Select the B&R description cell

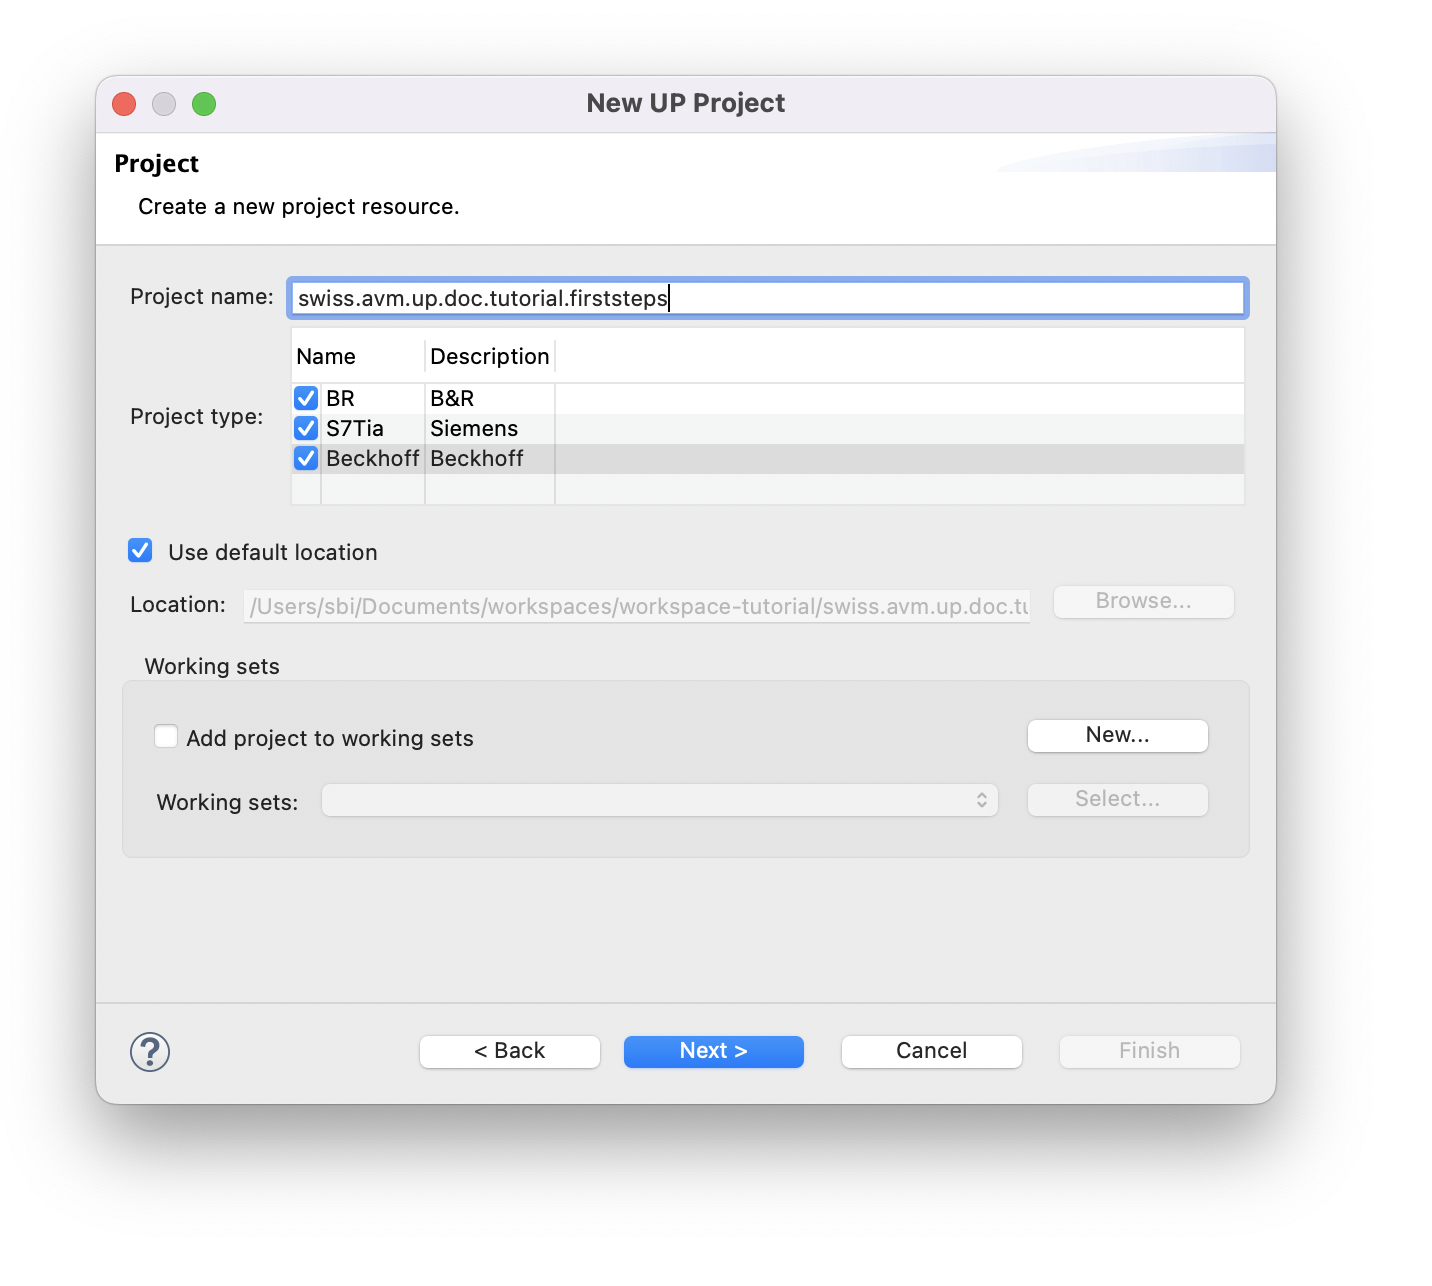[452, 399]
